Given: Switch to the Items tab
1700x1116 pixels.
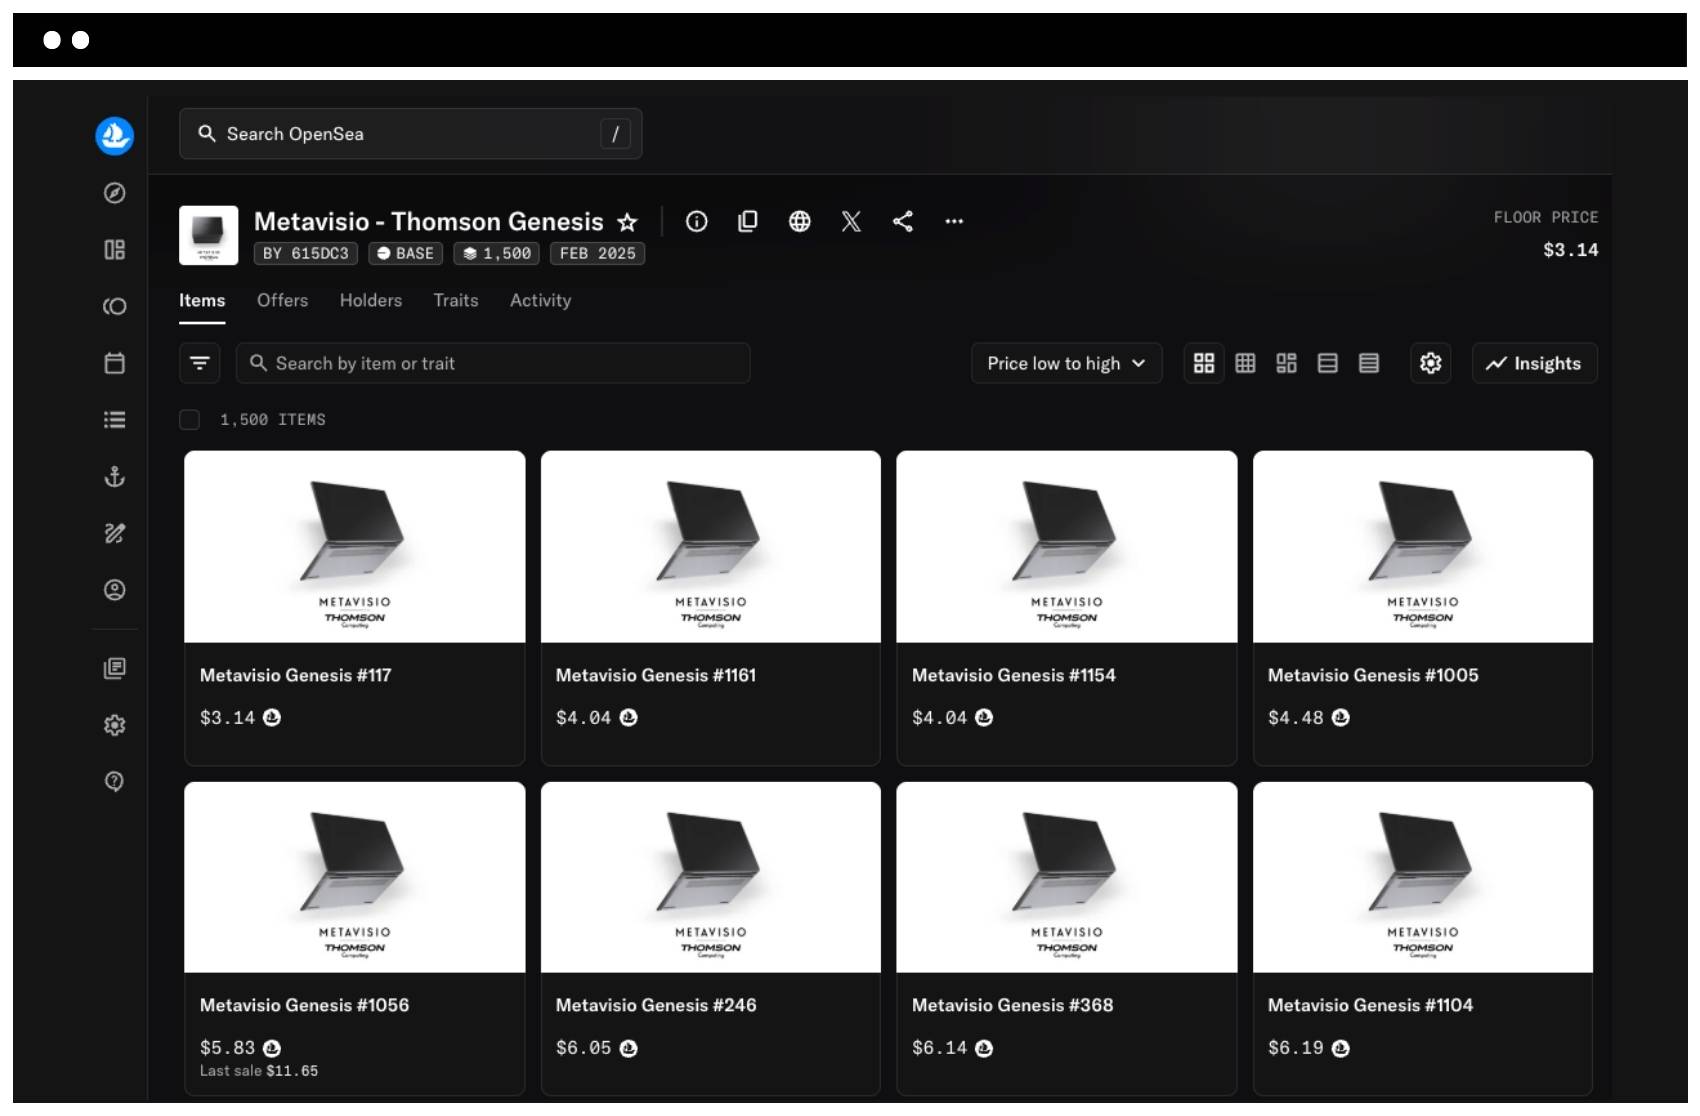Looking at the screenshot, I should [x=202, y=300].
